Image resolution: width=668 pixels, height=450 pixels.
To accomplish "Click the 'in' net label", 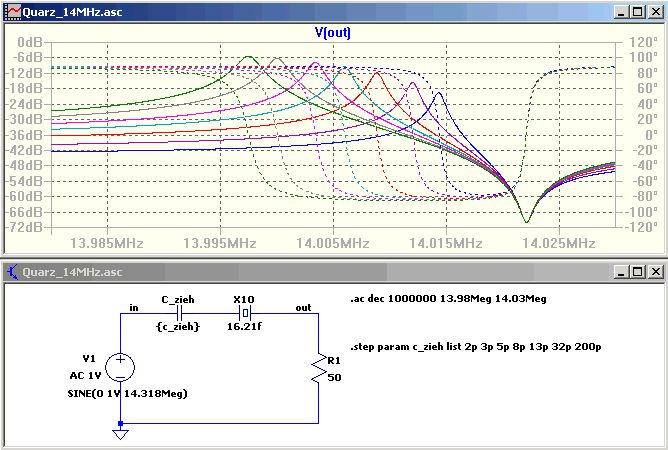I will coord(134,308).
